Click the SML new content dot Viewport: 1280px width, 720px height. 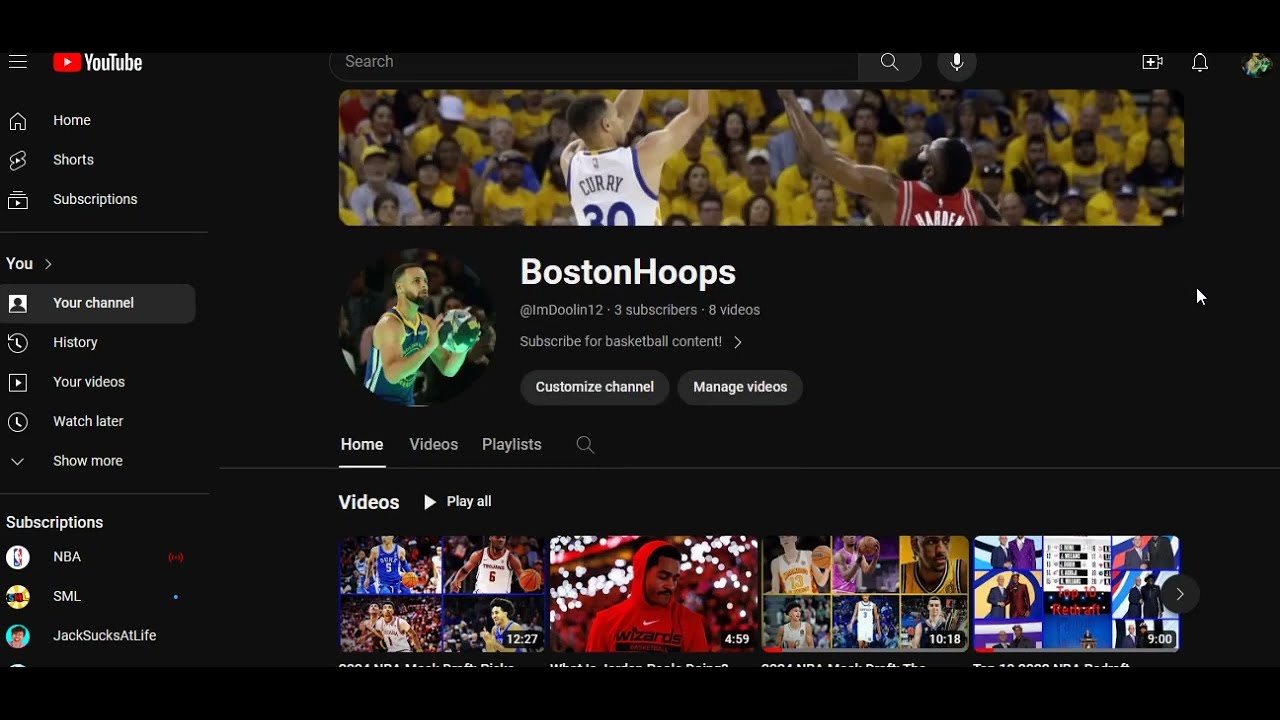[176, 597]
